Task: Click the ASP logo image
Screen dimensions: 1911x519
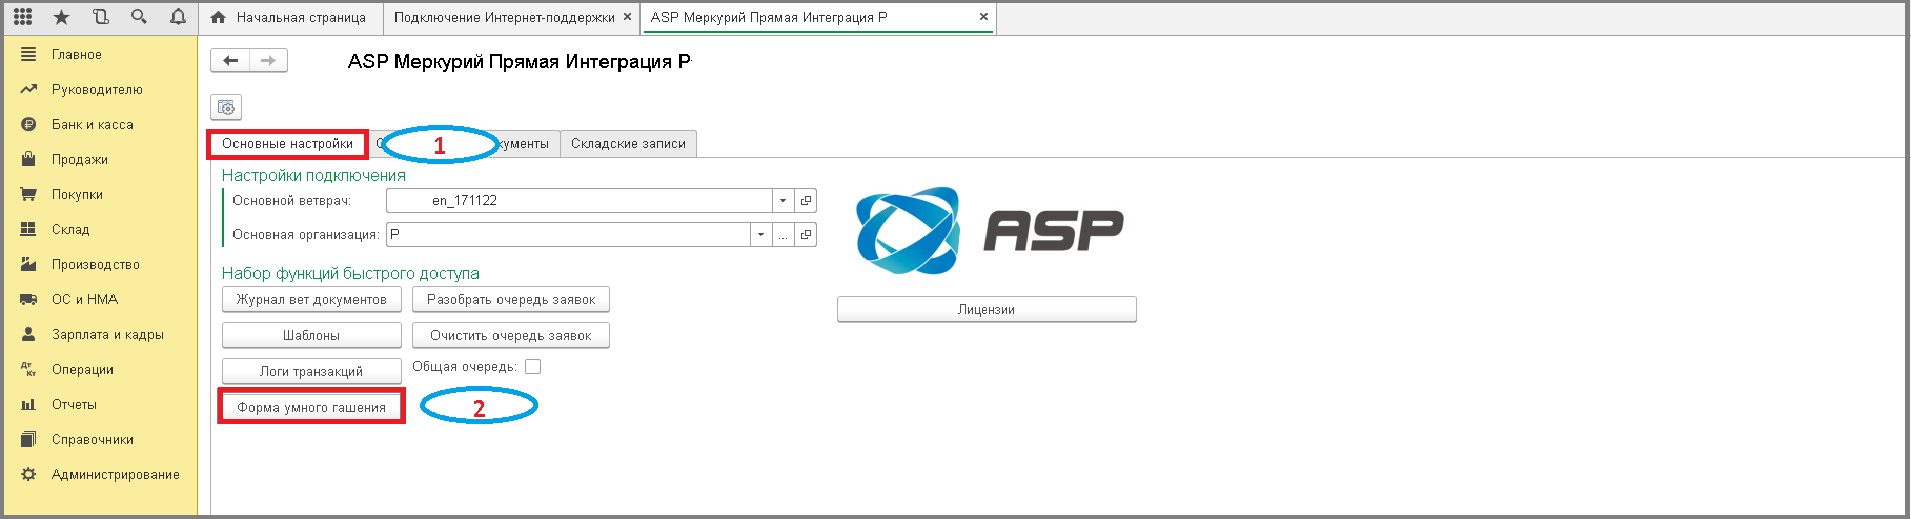Action: tap(989, 230)
